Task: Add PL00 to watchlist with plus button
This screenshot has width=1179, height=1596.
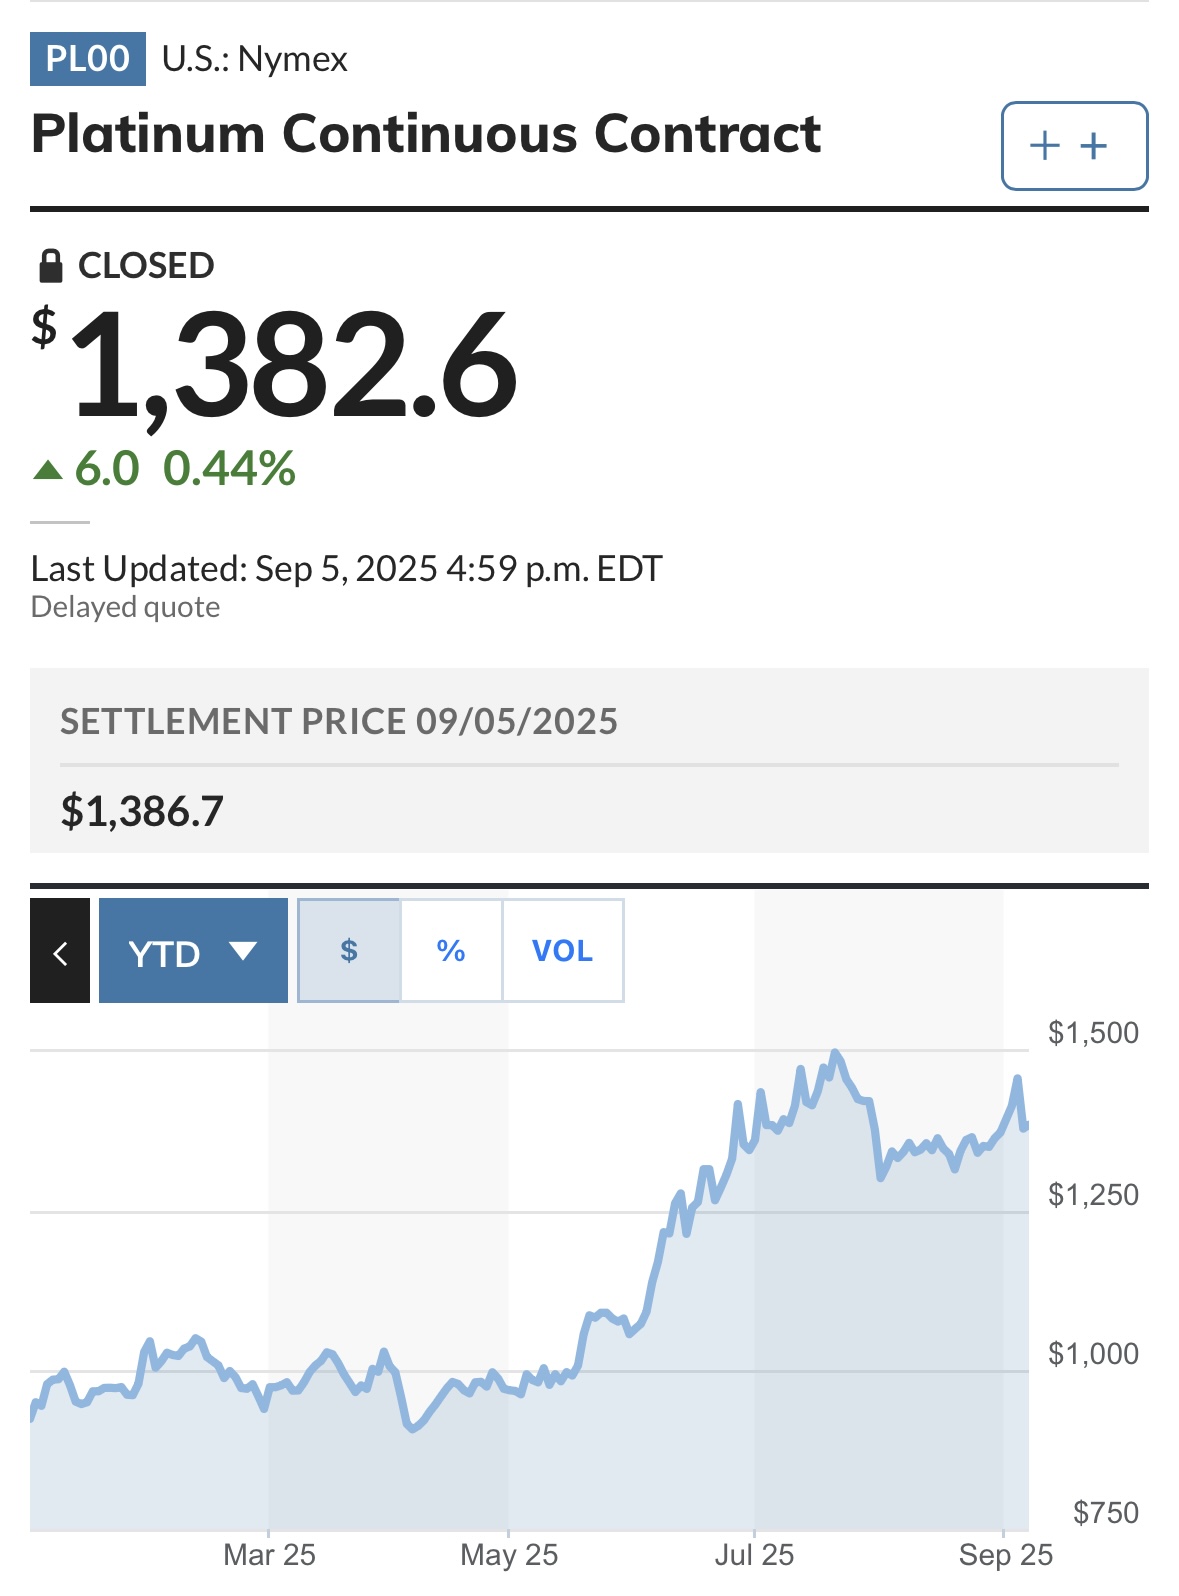Action: (1074, 146)
